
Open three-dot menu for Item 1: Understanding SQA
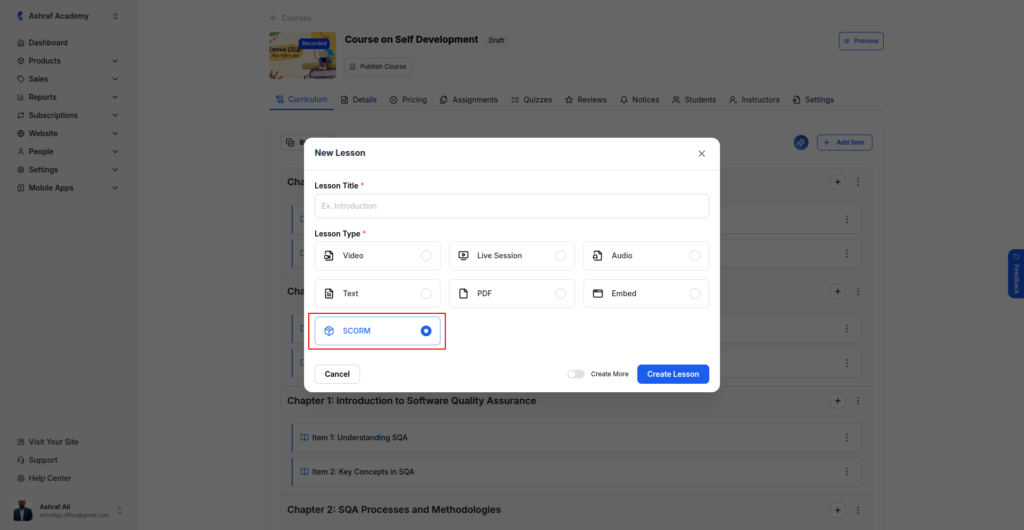pyautogui.click(x=846, y=437)
